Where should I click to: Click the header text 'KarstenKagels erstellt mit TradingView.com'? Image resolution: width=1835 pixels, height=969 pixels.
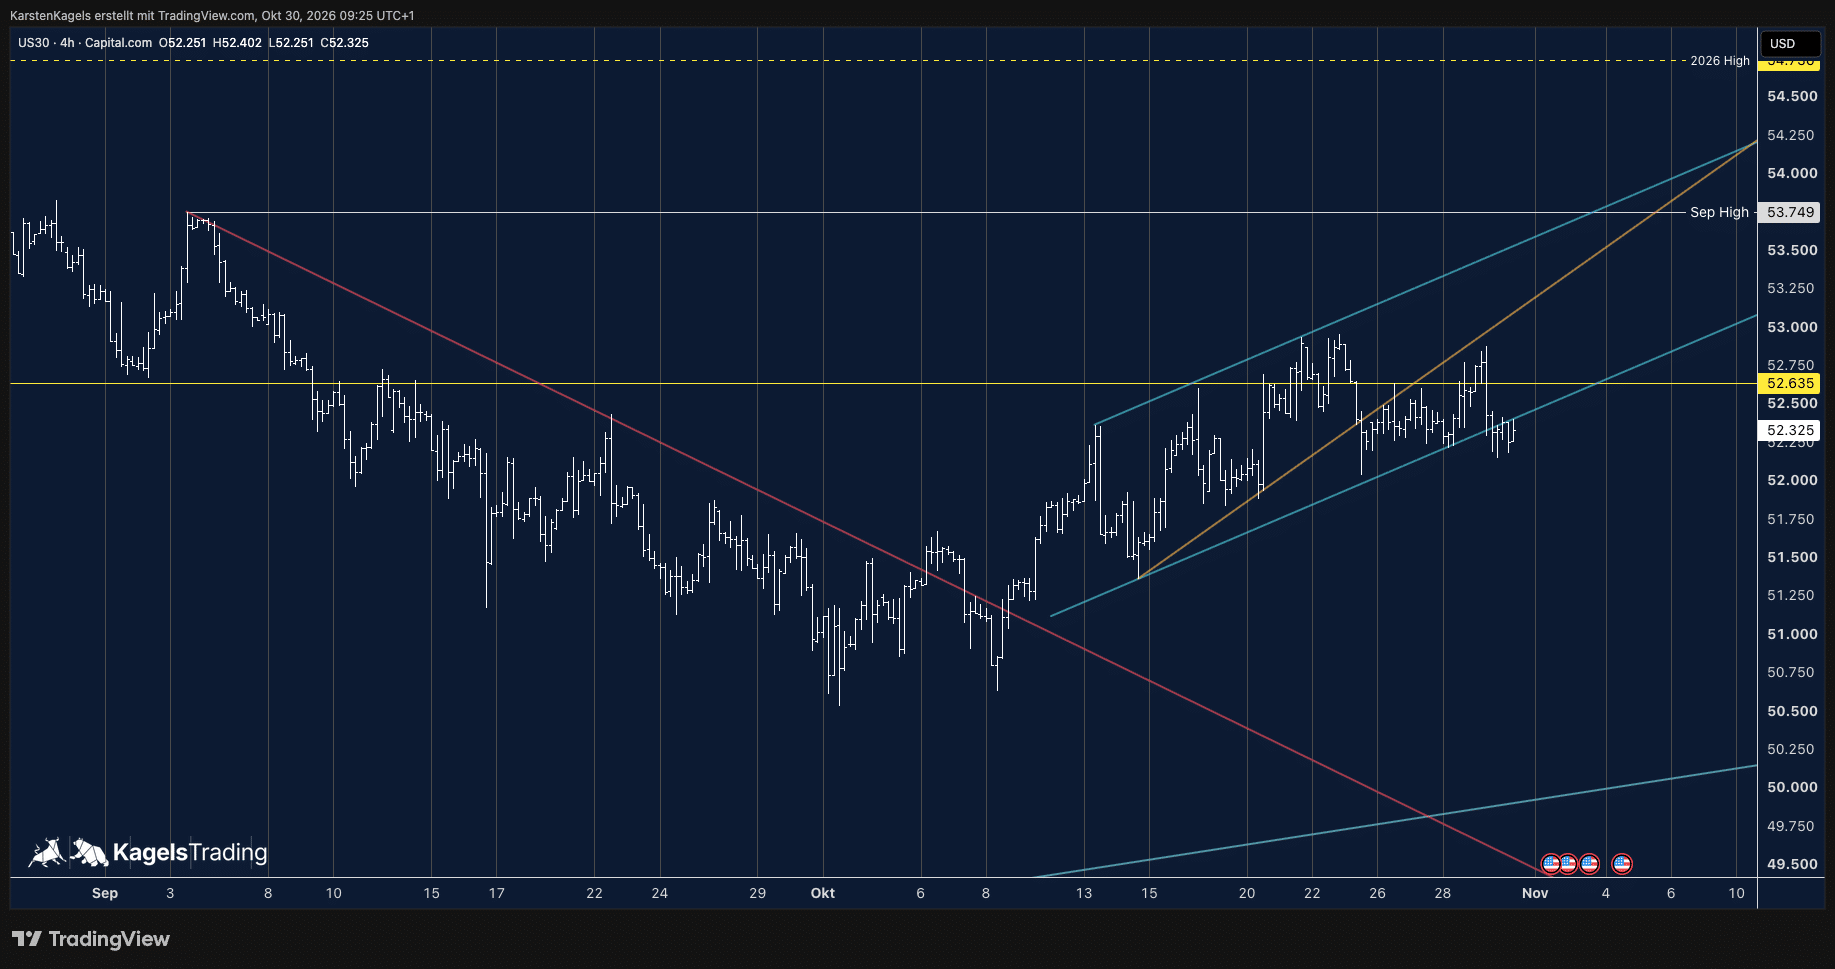[132, 15]
